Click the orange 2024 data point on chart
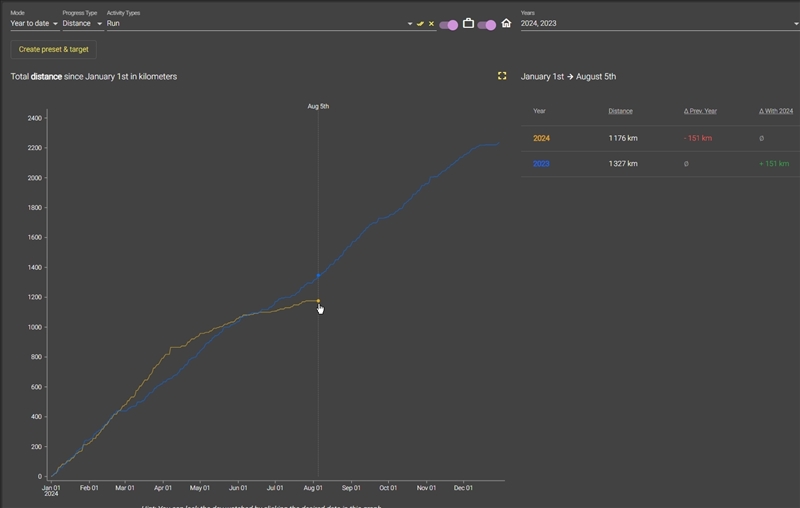The width and height of the screenshot is (800, 508). [318, 300]
